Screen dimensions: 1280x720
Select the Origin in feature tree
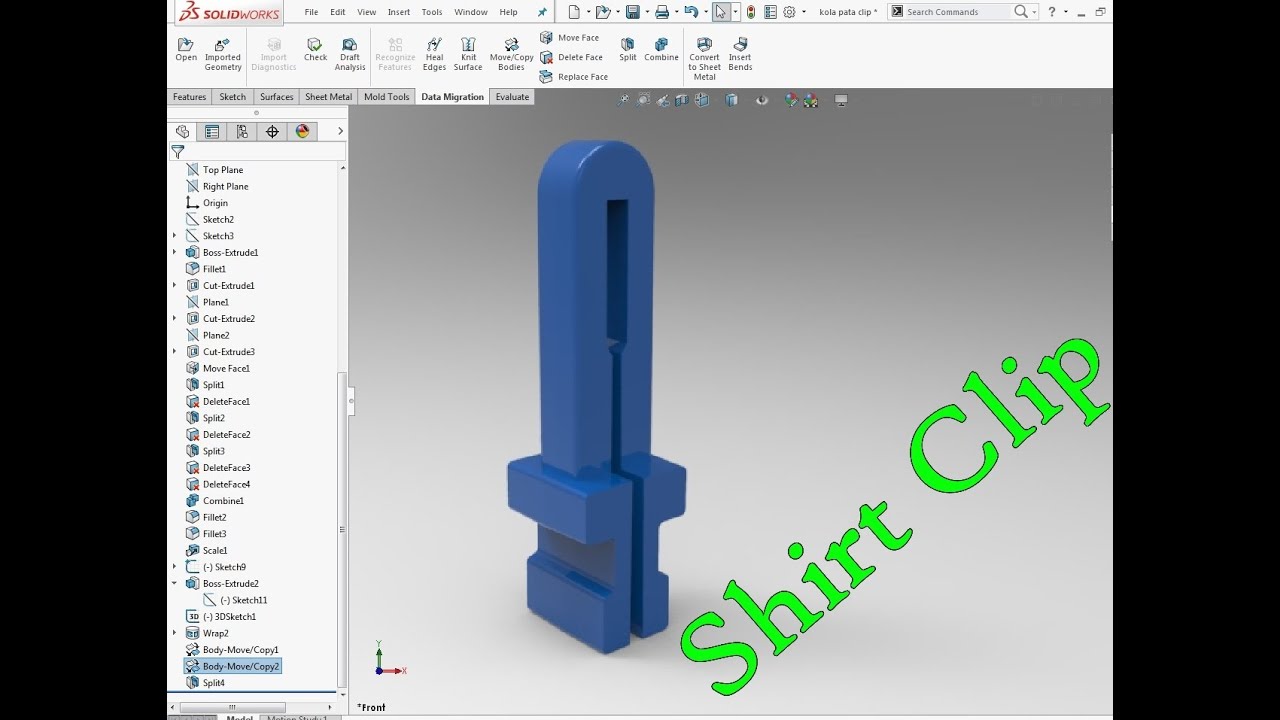(207, 203)
